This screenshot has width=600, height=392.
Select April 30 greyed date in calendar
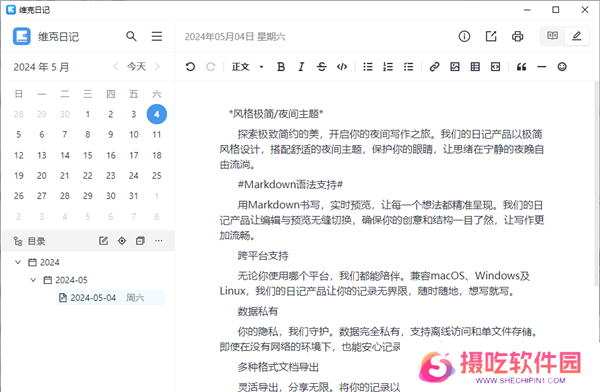pyautogui.click(x=65, y=114)
